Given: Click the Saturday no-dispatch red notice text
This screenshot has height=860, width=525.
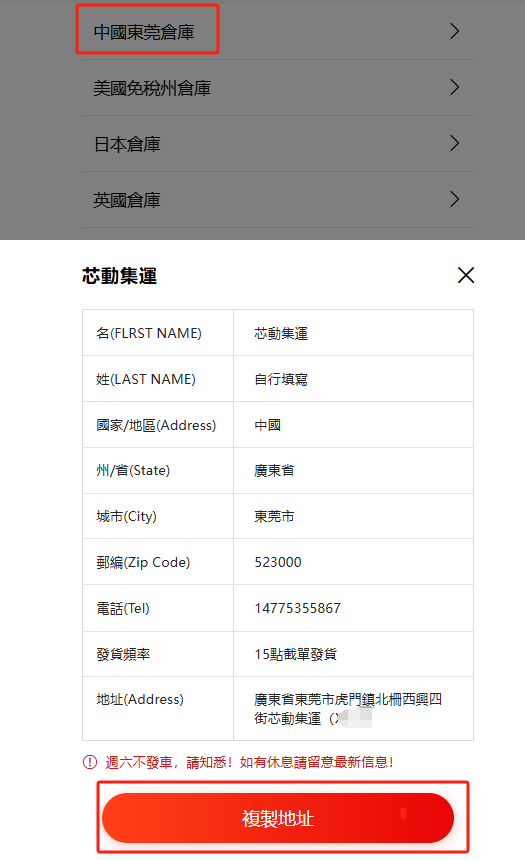Looking at the screenshot, I should pyautogui.click(x=249, y=762).
